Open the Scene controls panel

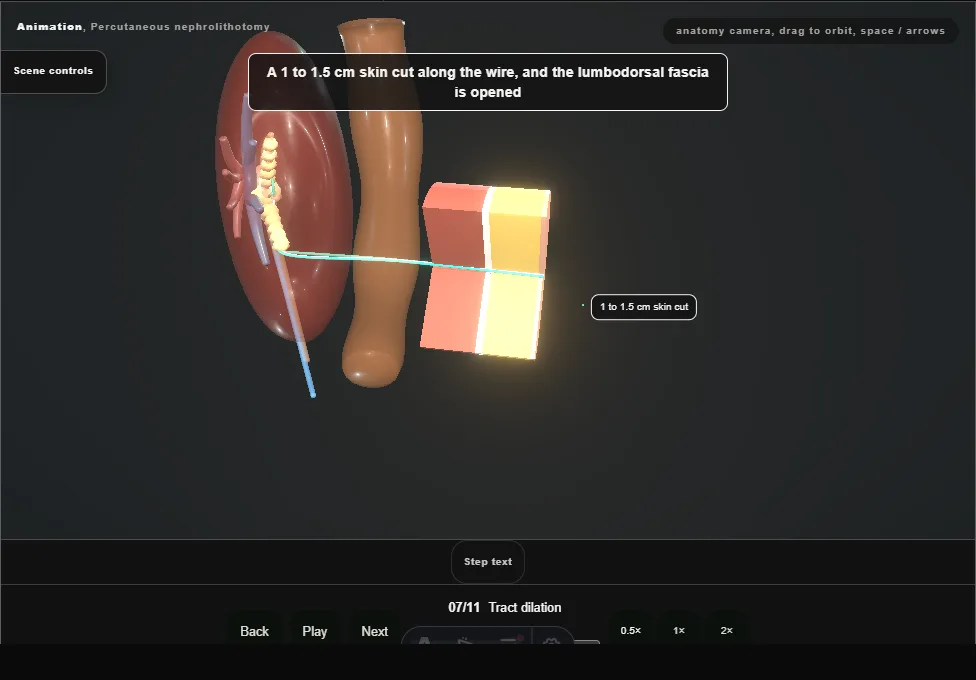53,71
